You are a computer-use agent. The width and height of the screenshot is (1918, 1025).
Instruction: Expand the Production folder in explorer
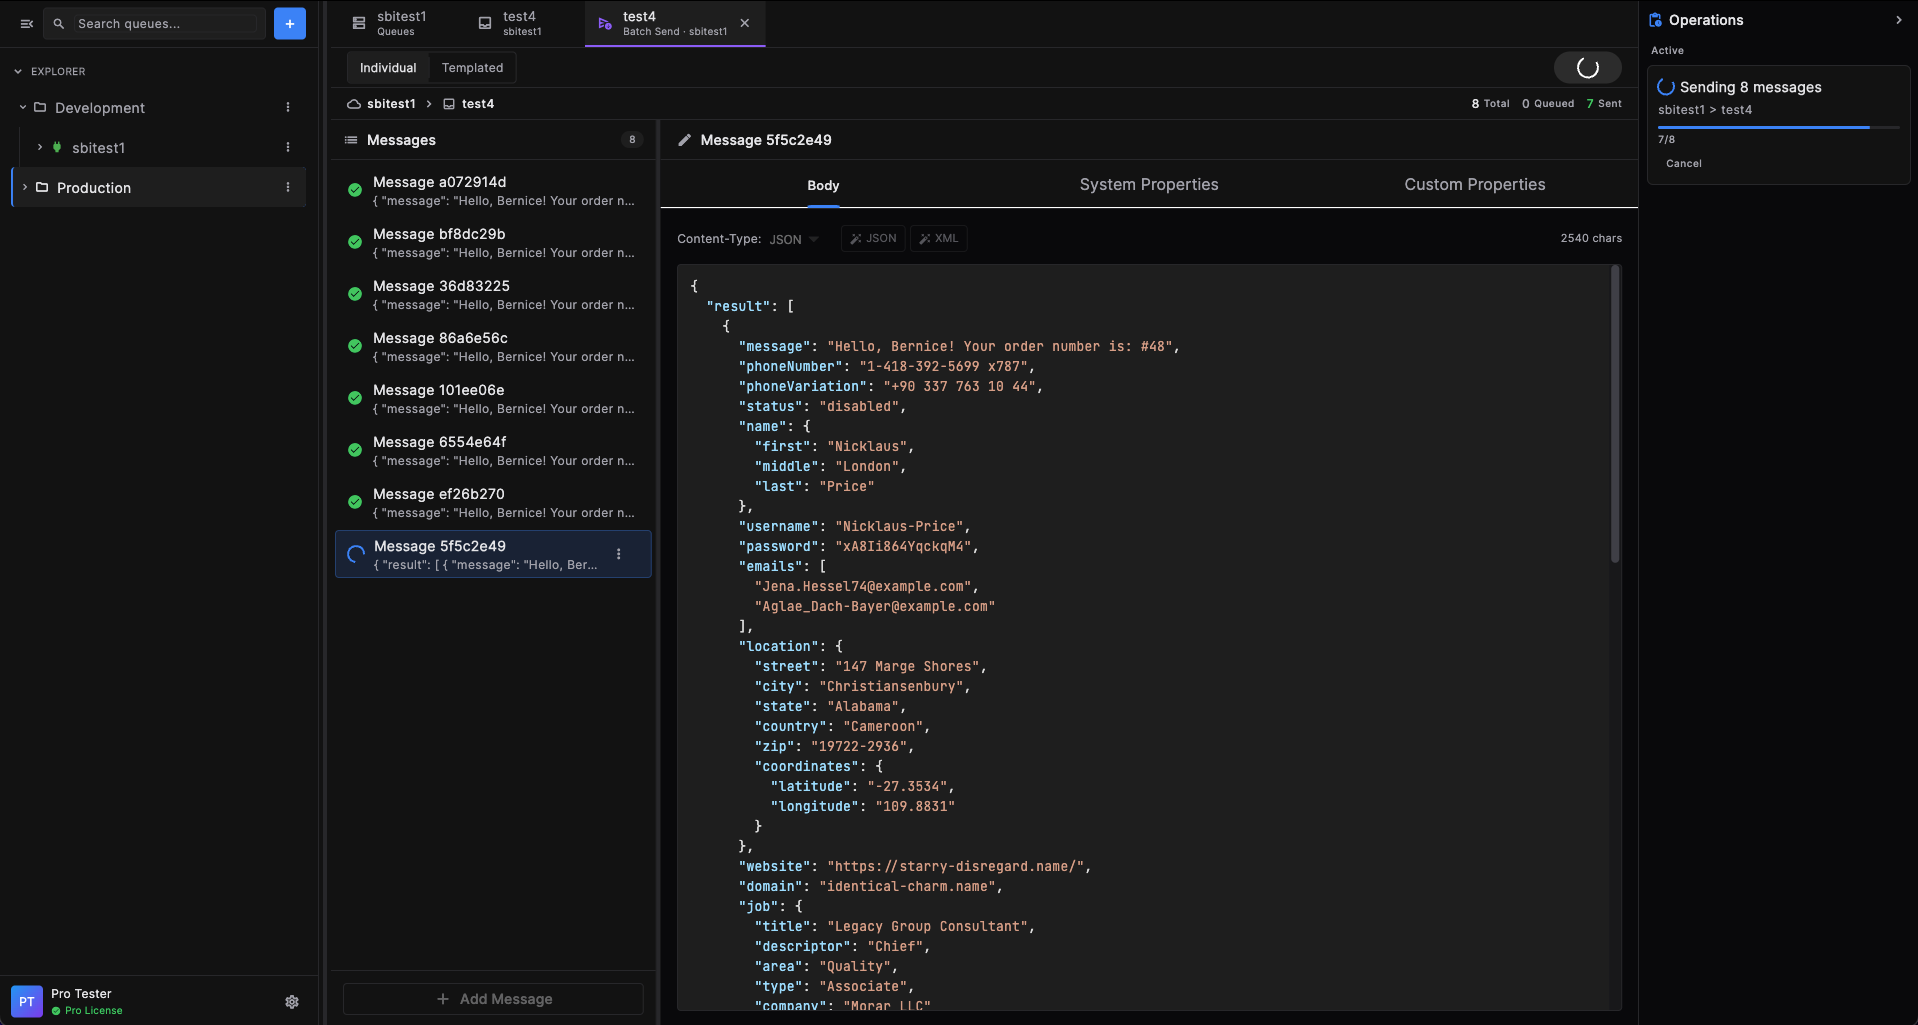point(25,187)
